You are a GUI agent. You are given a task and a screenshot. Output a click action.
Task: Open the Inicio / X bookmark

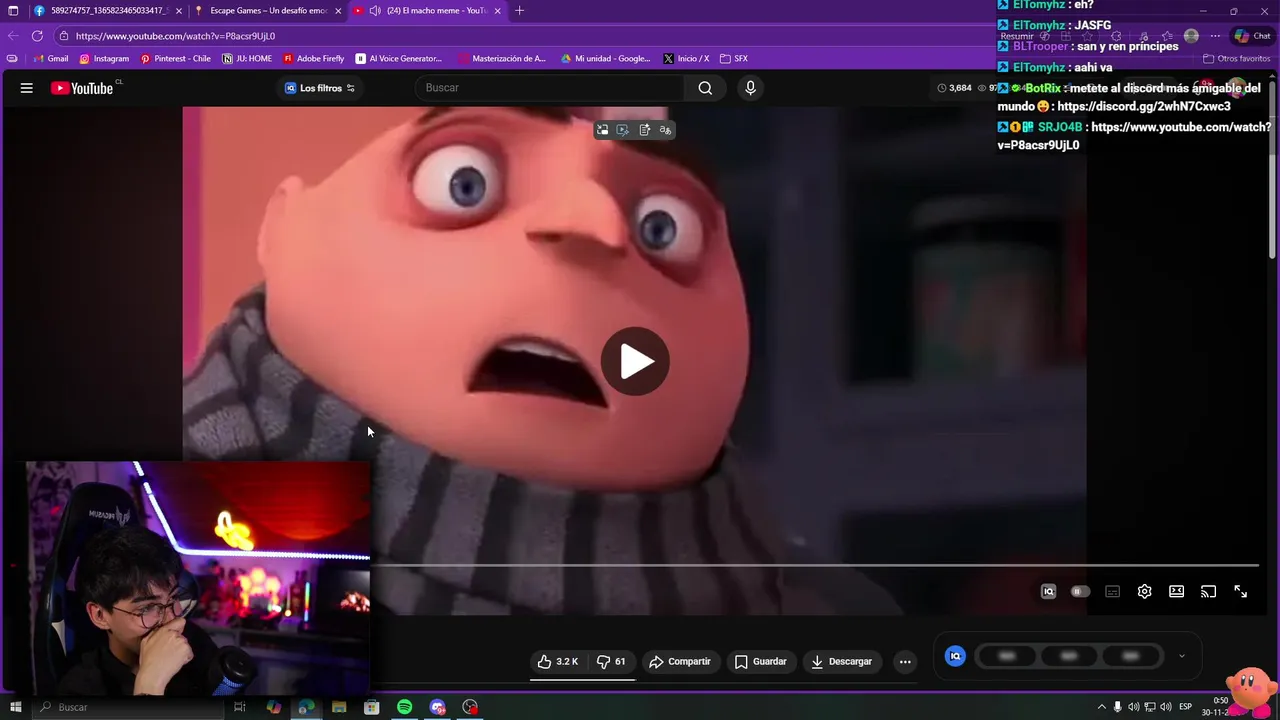[686, 59]
